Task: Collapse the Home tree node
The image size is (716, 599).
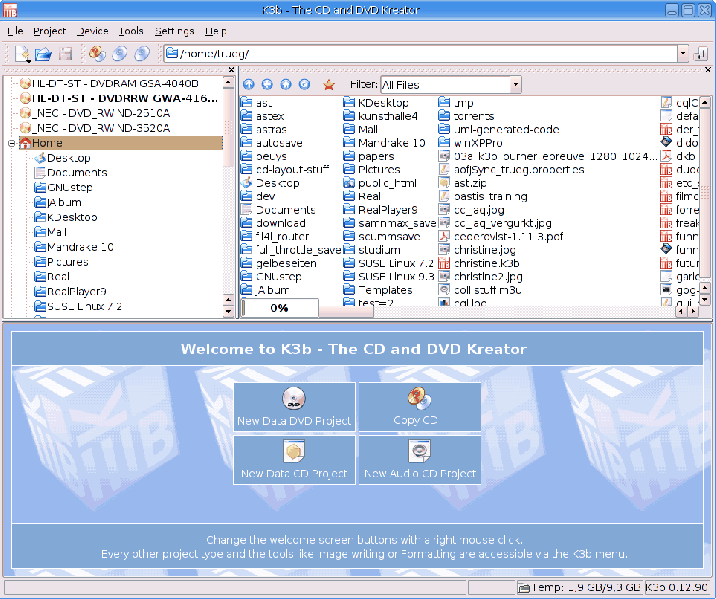Action: click(x=11, y=143)
